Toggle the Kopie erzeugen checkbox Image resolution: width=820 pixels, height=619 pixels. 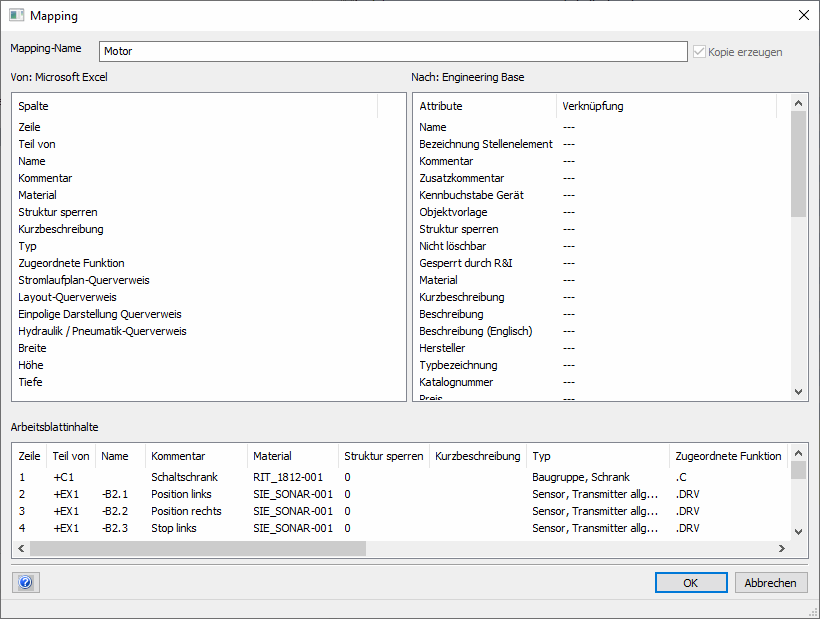(699, 52)
